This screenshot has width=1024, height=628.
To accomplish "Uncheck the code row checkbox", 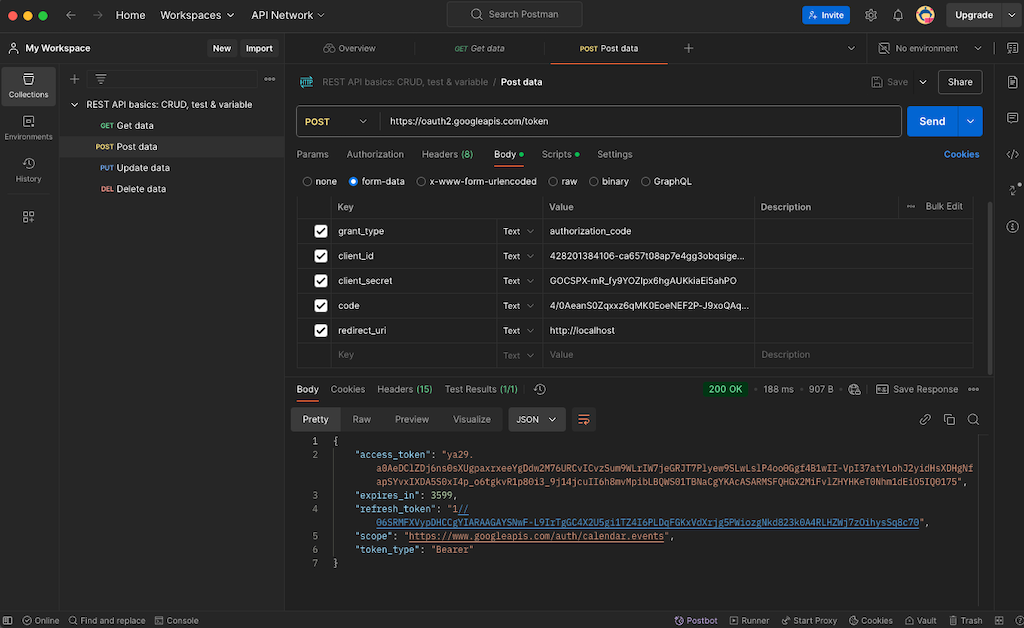I will [x=321, y=306].
